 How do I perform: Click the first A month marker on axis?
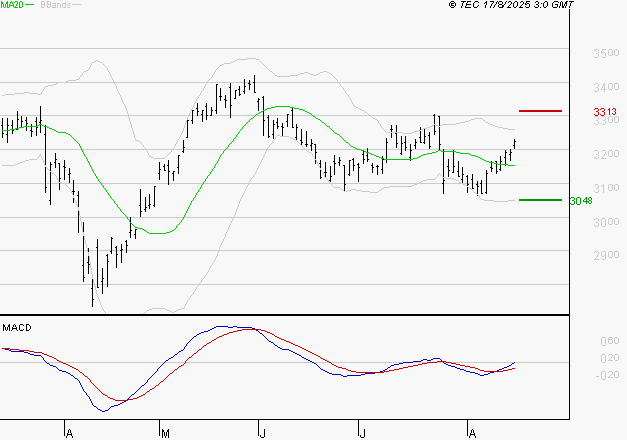point(69,433)
